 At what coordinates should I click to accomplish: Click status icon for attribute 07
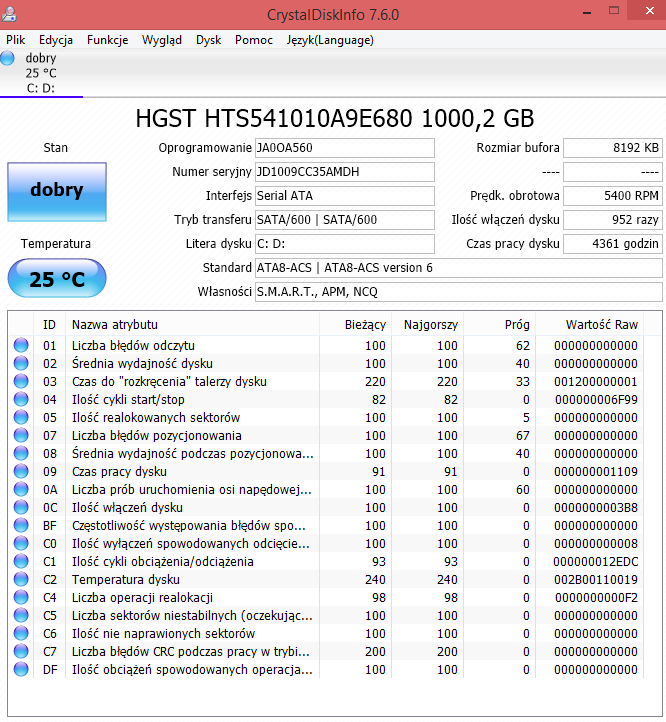click(x=21, y=435)
